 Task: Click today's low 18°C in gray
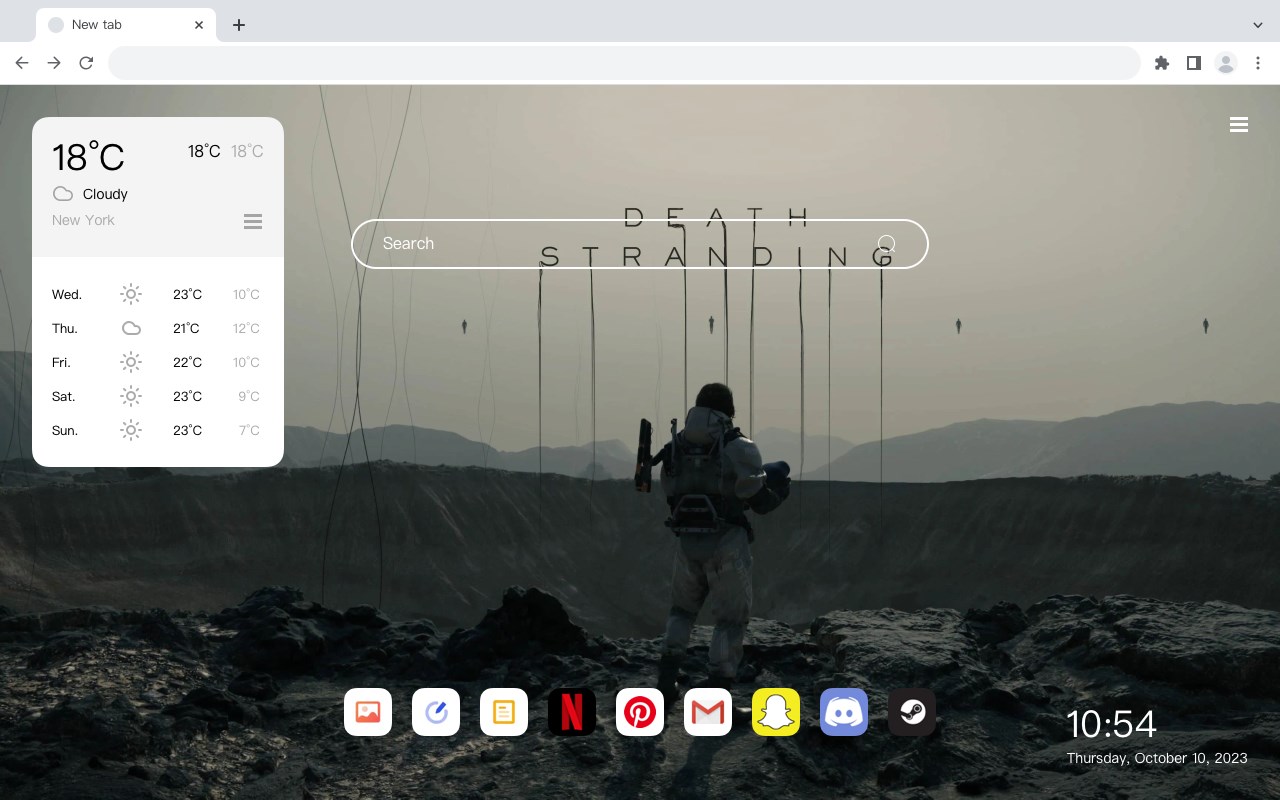(247, 151)
